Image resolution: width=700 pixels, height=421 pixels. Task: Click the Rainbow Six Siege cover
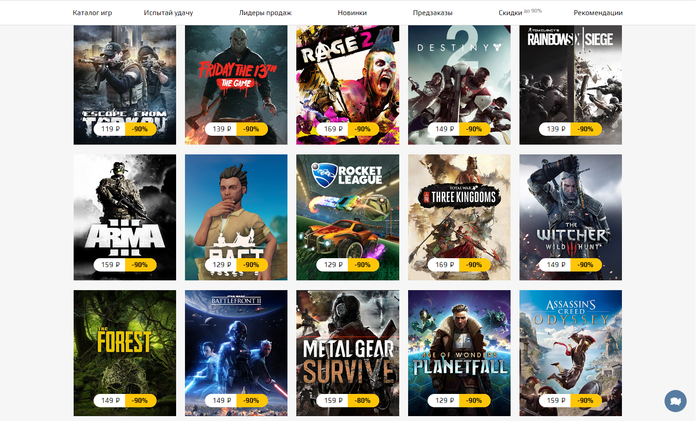pos(570,84)
